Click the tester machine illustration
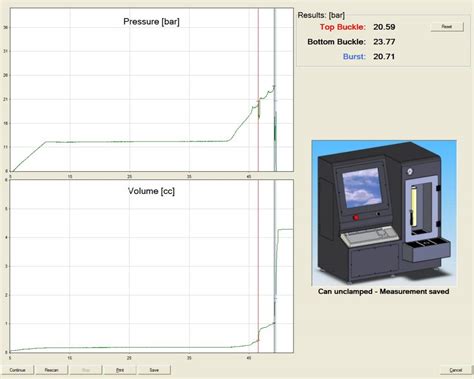This screenshot has height=379, width=474. [384, 213]
